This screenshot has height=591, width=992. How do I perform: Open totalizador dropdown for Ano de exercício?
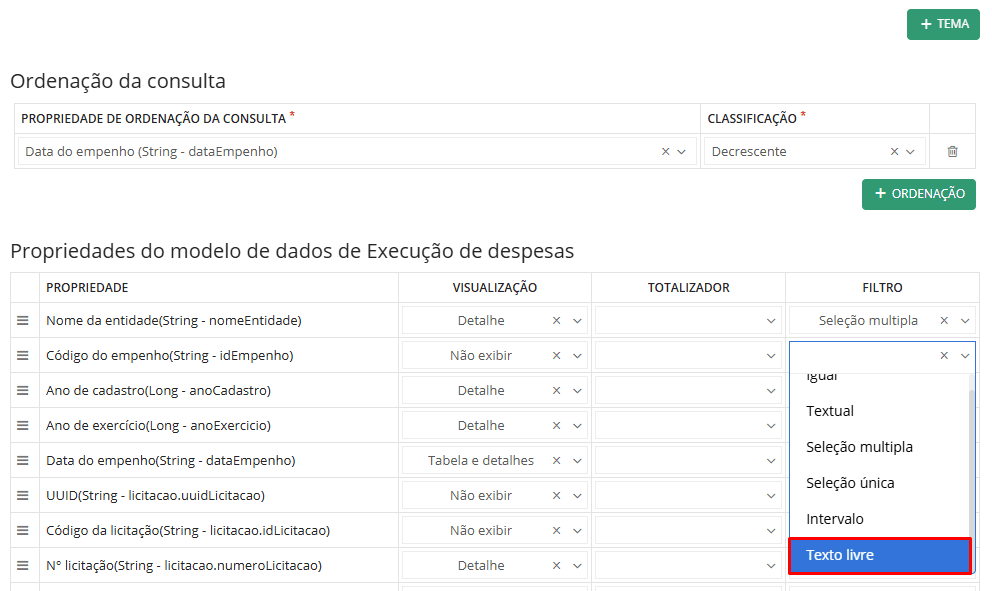(x=771, y=425)
